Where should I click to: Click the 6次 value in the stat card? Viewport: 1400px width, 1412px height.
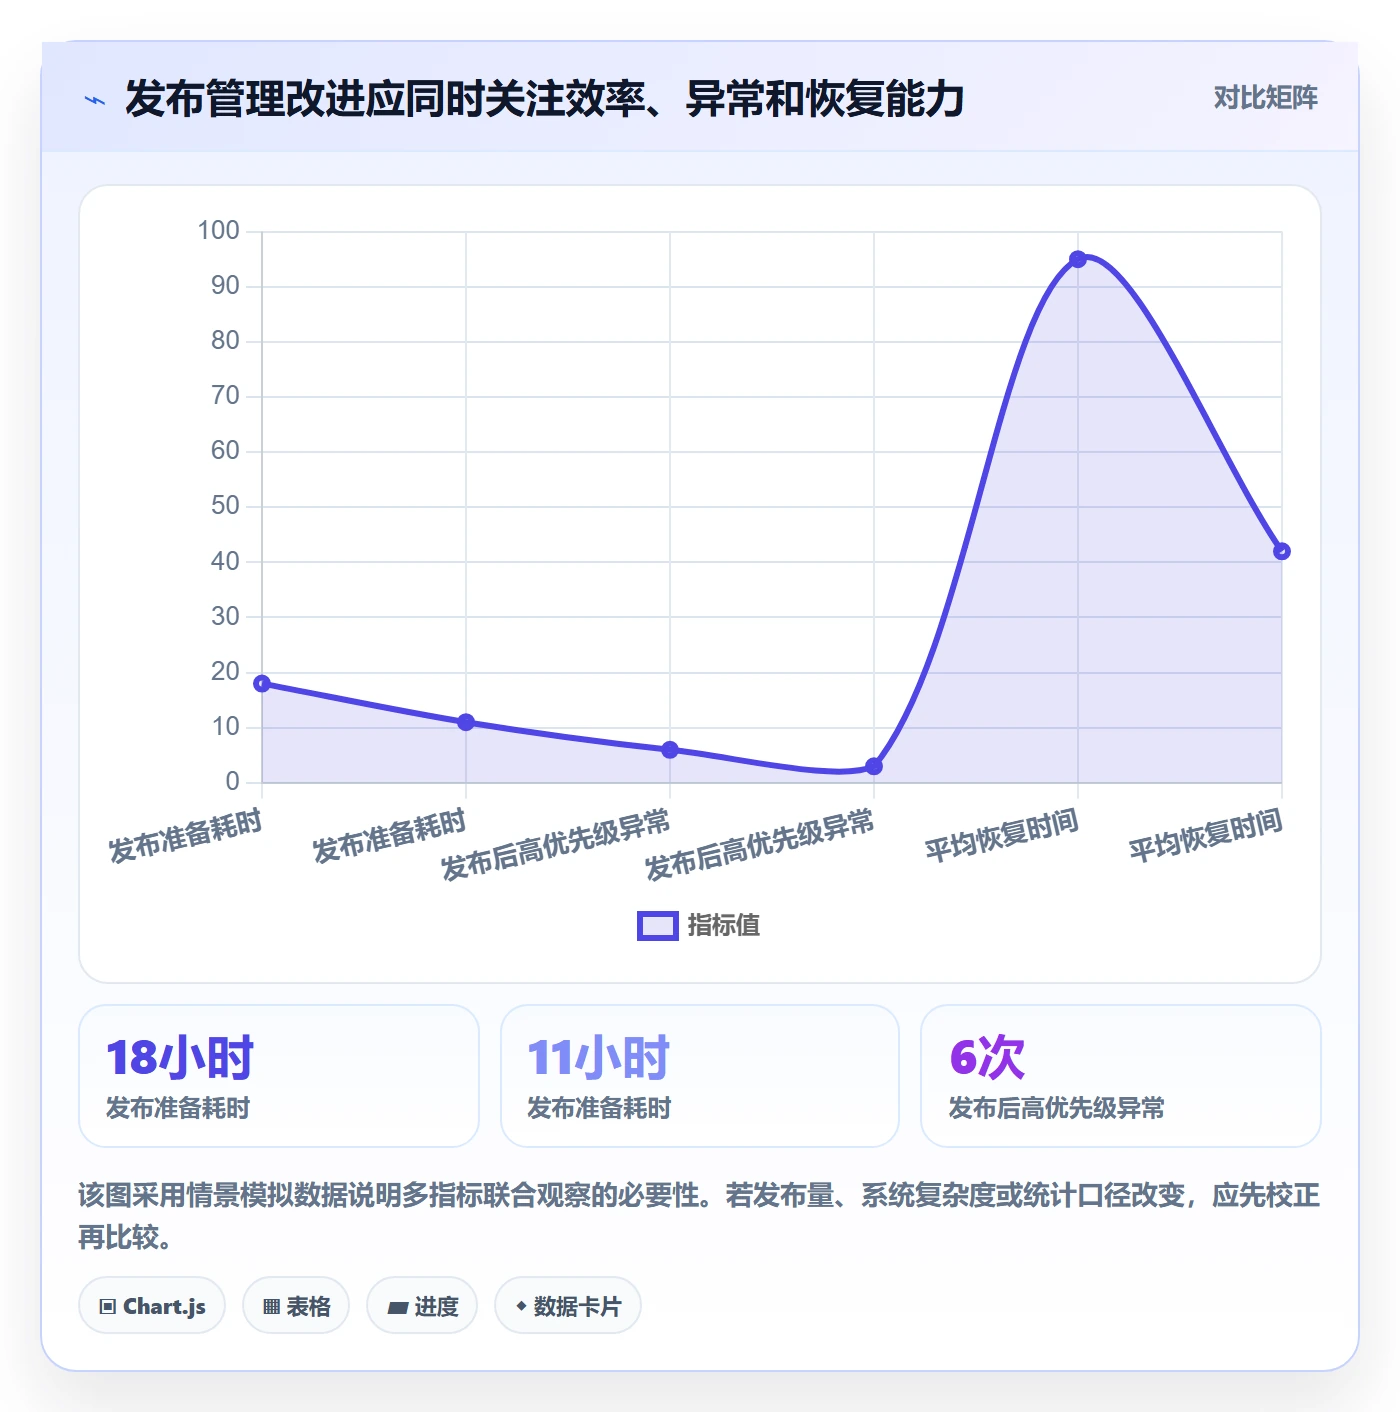tap(987, 1057)
